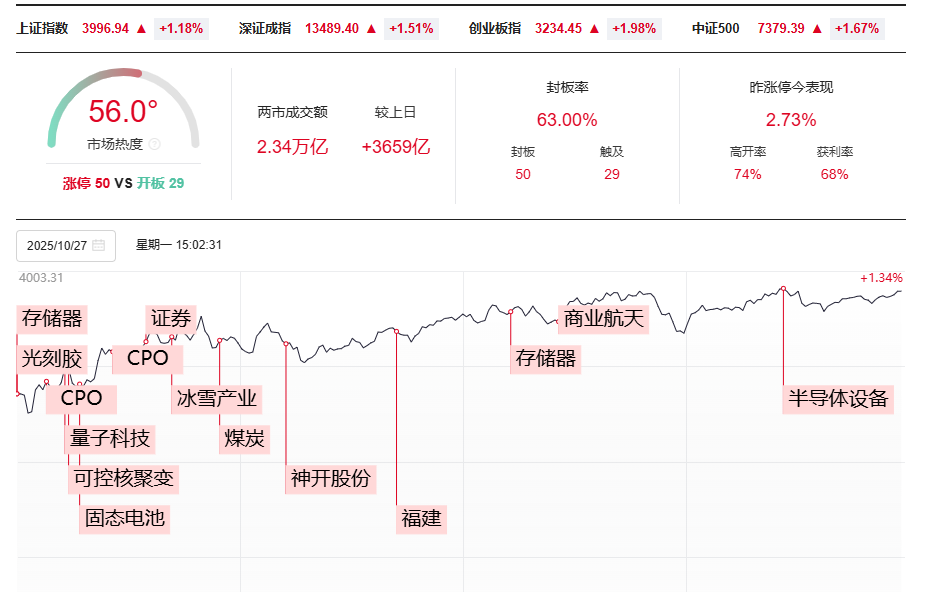
Task: Click the CPO annotation near 证券
Action: tap(147, 357)
